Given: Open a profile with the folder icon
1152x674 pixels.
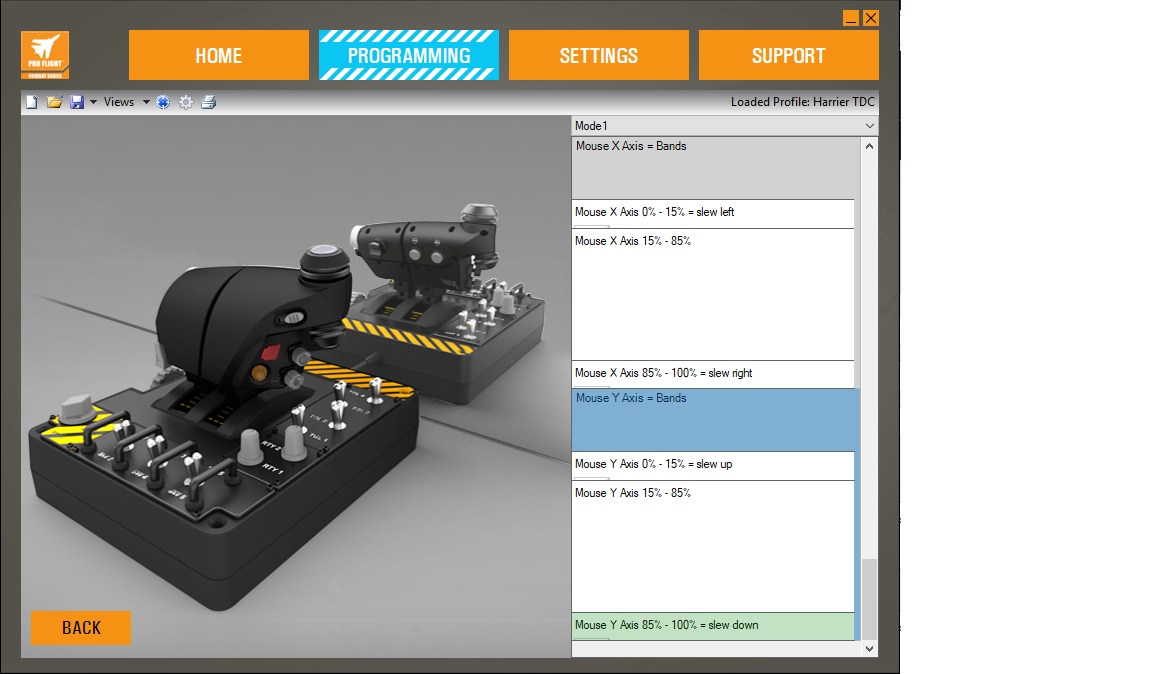Looking at the screenshot, I should pyautogui.click(x=55, y=102).
